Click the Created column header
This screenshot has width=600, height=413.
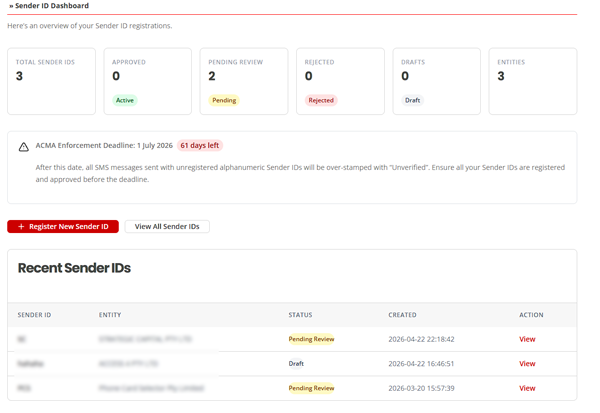point(402,315)
